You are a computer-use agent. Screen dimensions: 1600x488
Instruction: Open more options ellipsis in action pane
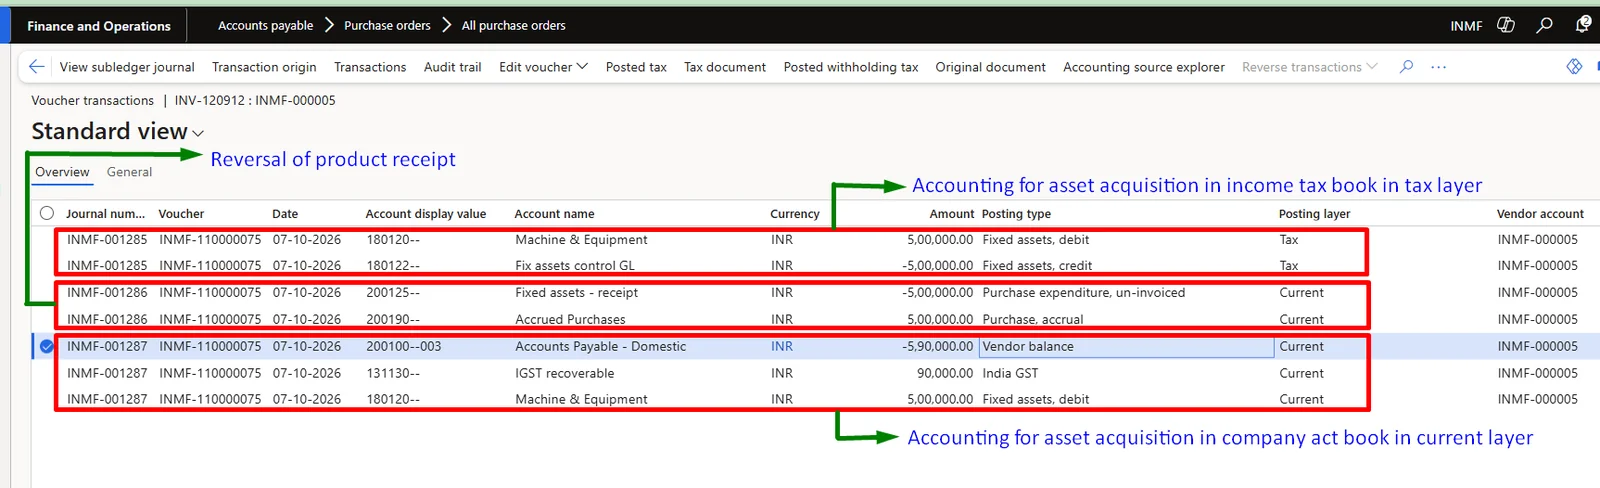pyautogui.click(x=1439, y=67)
